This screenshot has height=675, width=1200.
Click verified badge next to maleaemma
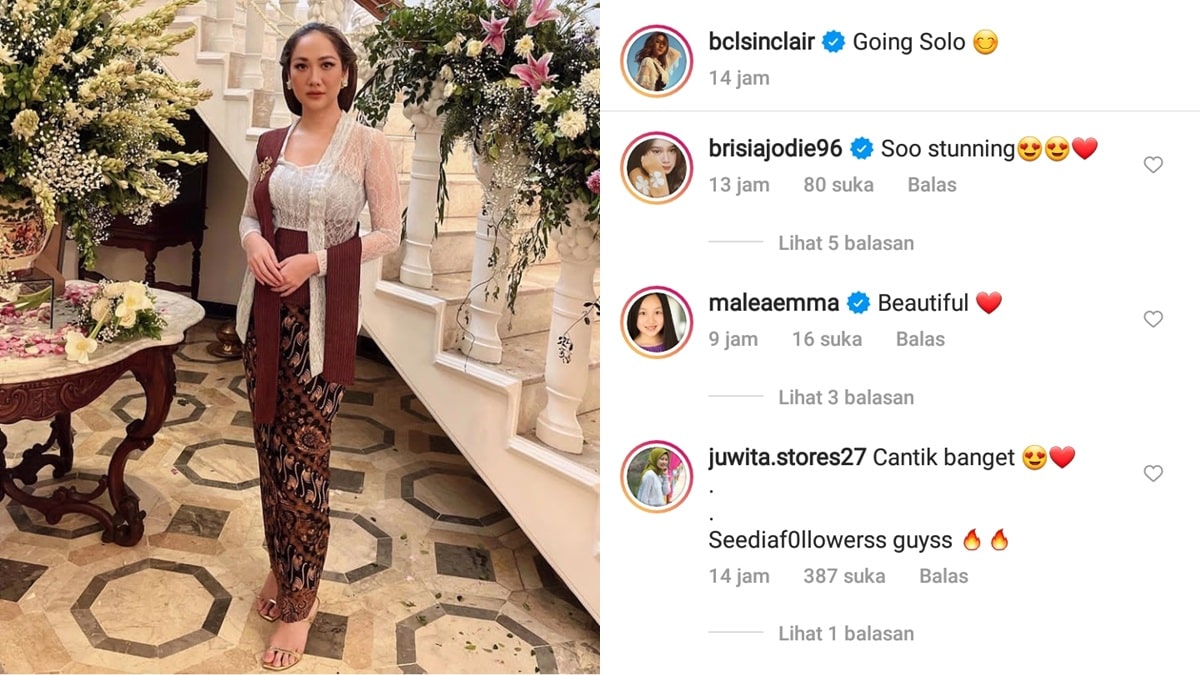(858, 303)
